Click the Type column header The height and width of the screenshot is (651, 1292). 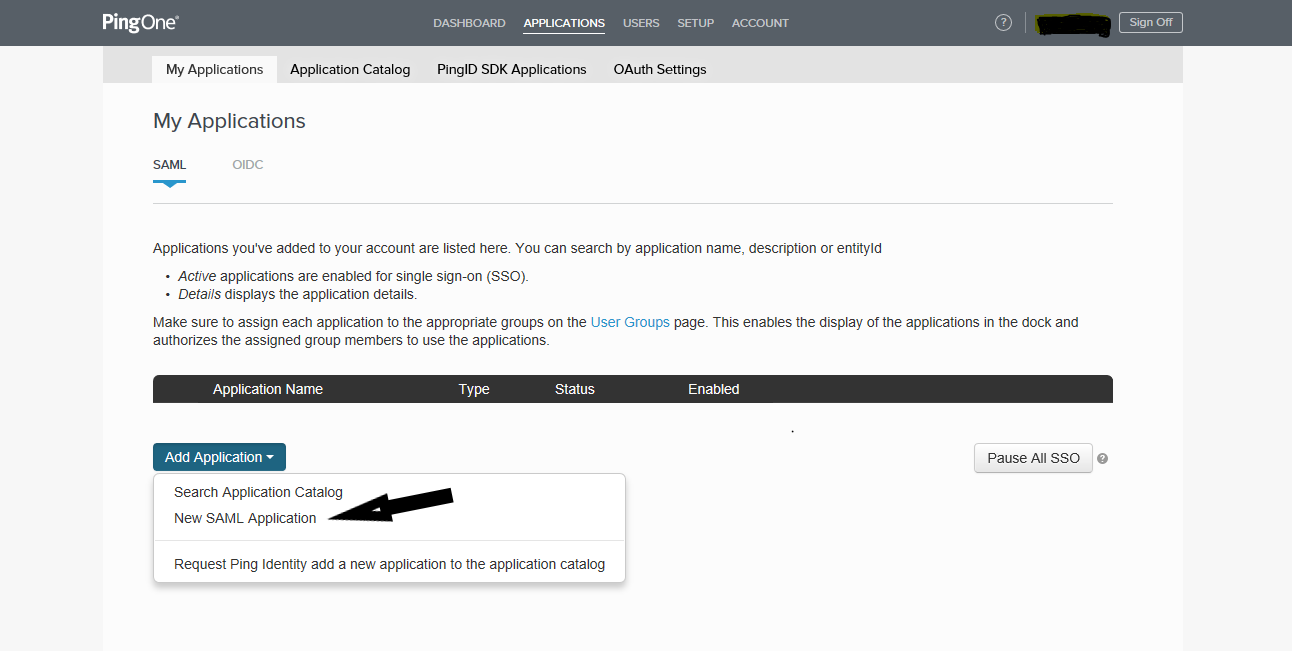tap(474, 389)
